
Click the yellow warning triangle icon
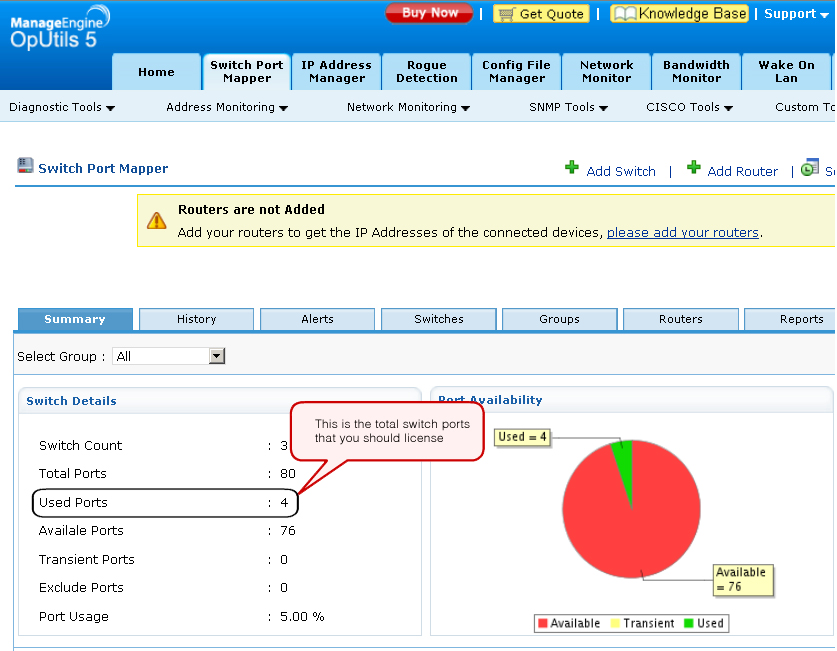pos(156,220)
